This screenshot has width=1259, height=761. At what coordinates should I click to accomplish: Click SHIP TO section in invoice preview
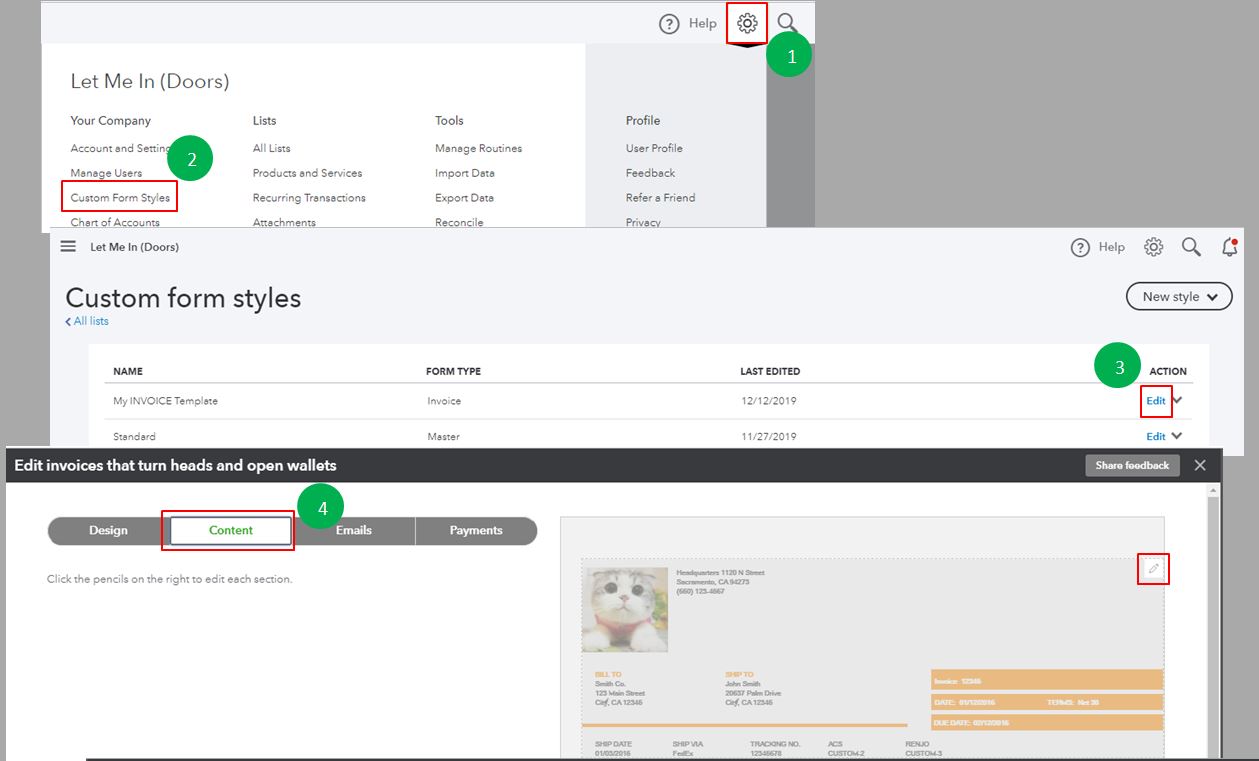pyautogui.click(x=753, y=689)
